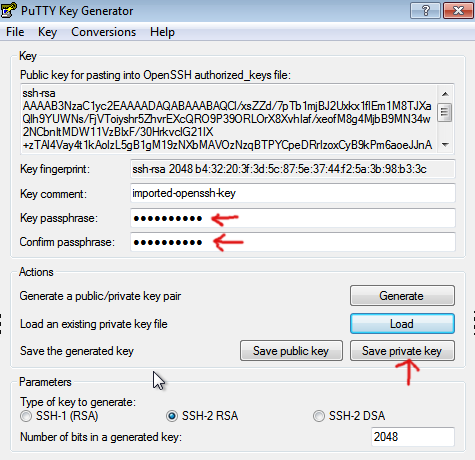Click the public key scrollbar thumb
Image resolution: width=475 pixels, height=460 pixels.
point(444,112)
